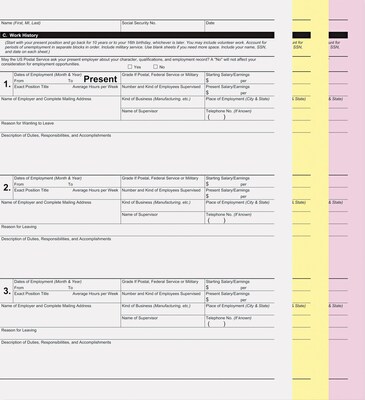
Task: Click the Place of Employment field in block 3
Action: 240,309
